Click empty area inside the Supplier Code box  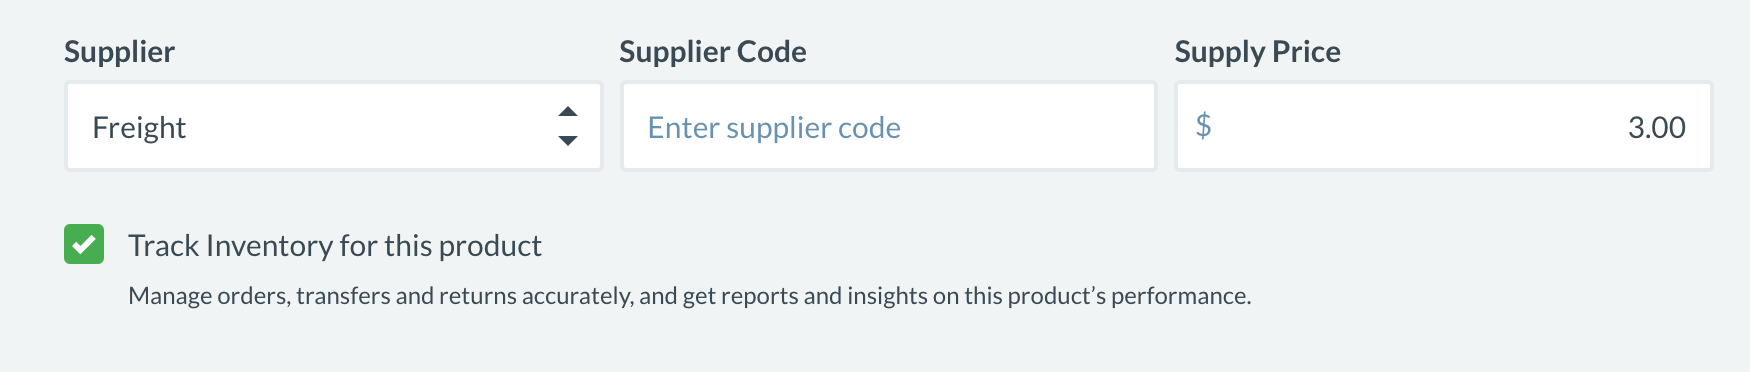(1030, 126)
